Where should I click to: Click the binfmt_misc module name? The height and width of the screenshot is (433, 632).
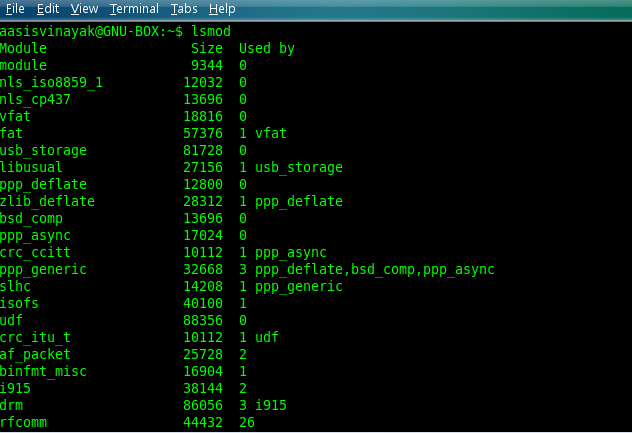click(43, 371)
